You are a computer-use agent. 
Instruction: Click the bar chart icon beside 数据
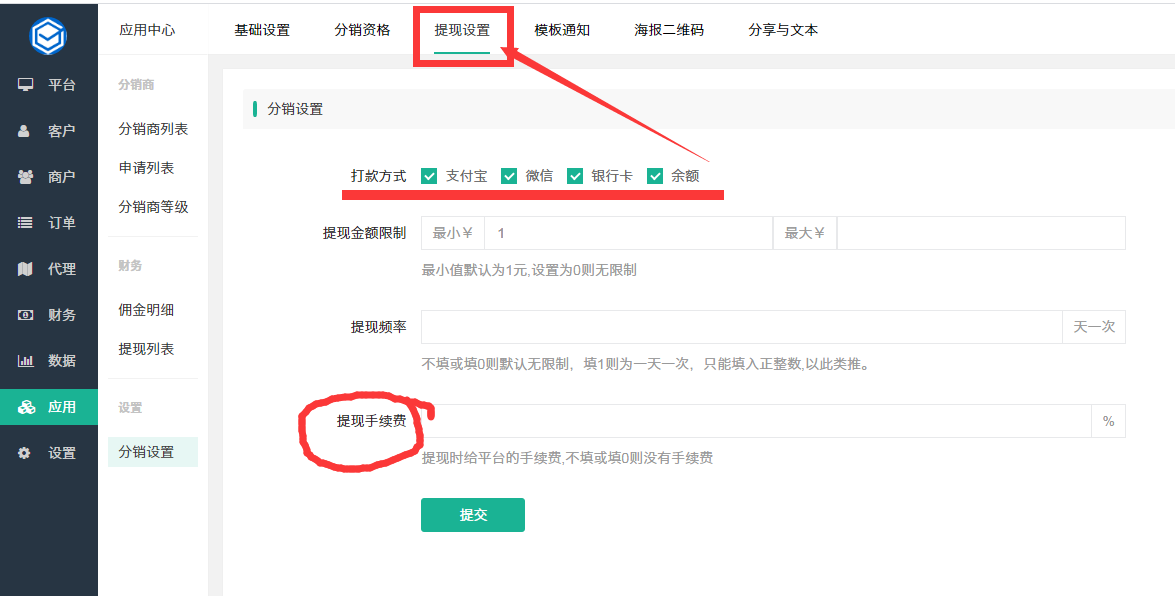pos(25,361)
